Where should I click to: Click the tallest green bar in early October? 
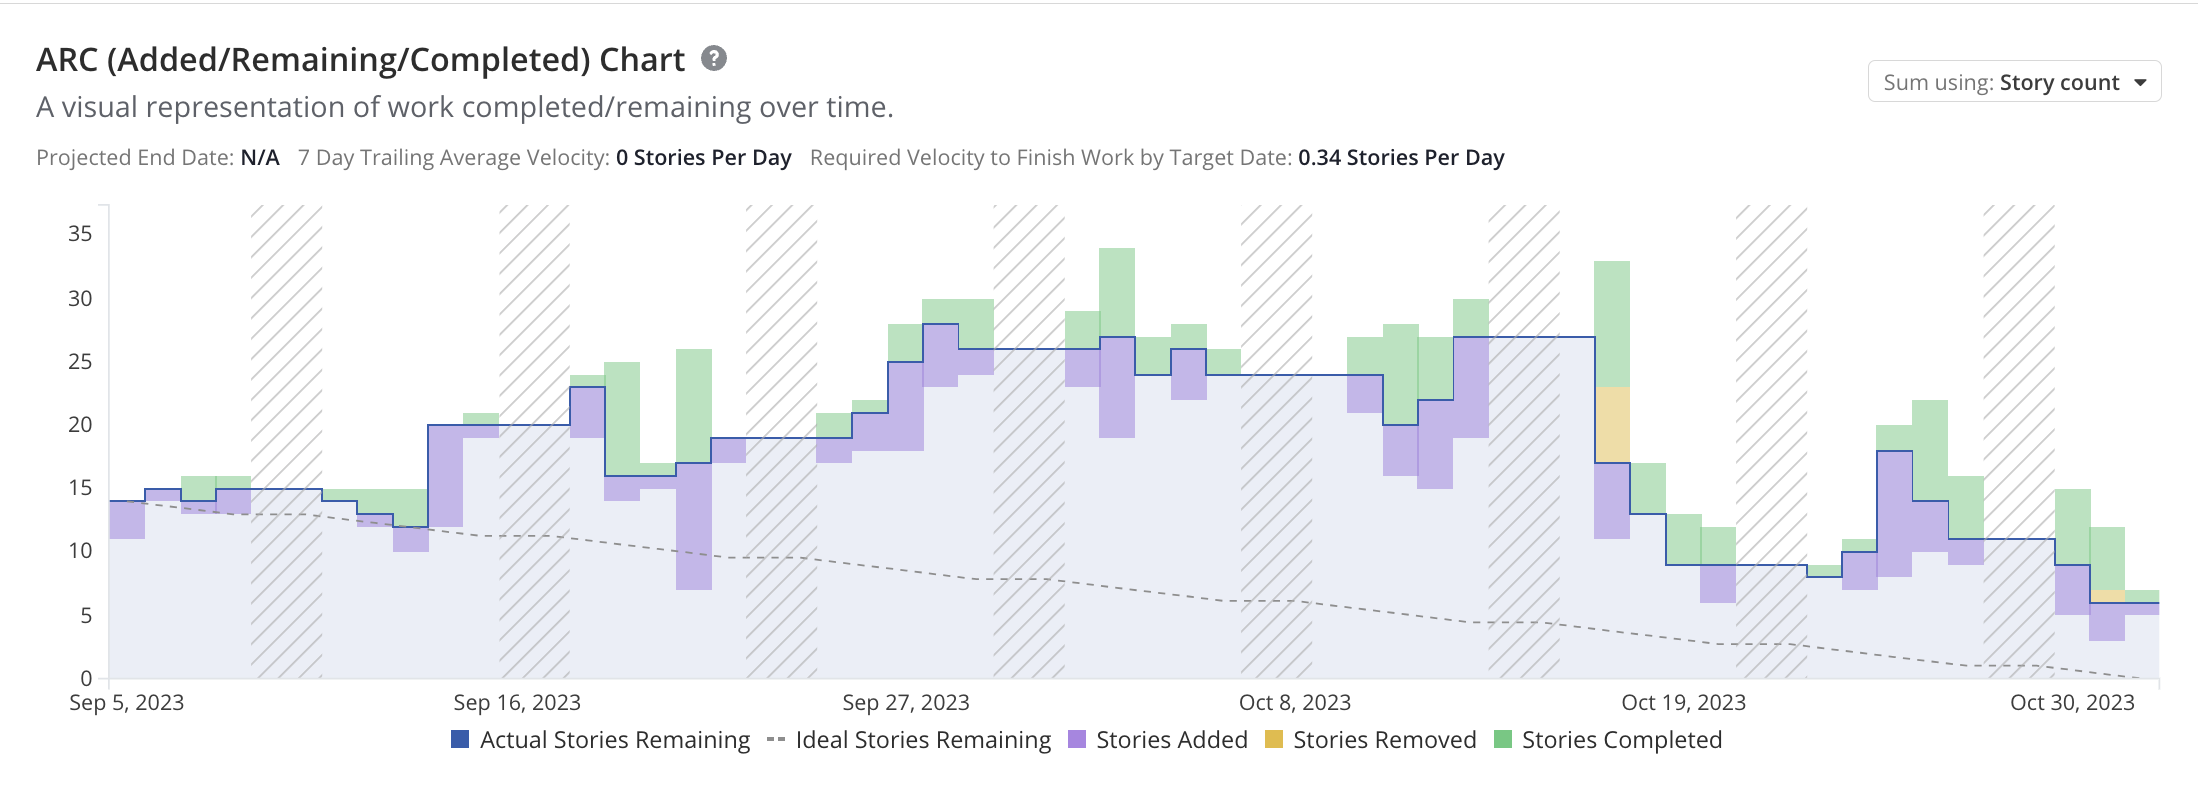coord(1117,292)
